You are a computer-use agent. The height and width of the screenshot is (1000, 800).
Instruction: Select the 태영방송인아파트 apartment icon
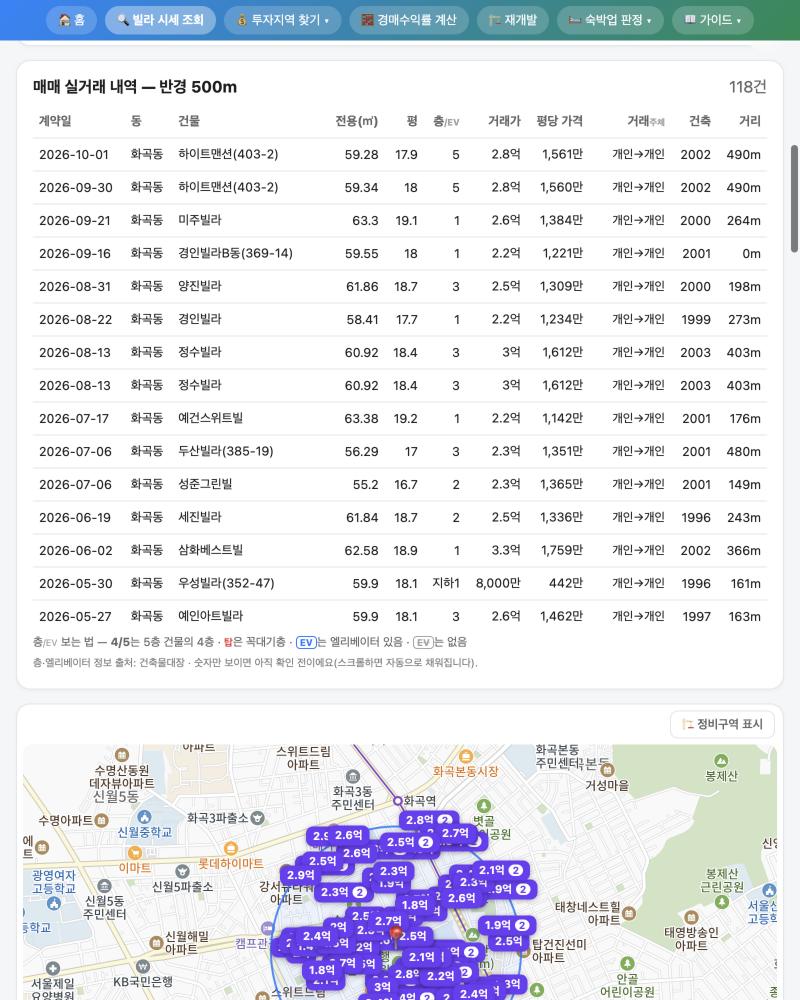coord(690,918)
